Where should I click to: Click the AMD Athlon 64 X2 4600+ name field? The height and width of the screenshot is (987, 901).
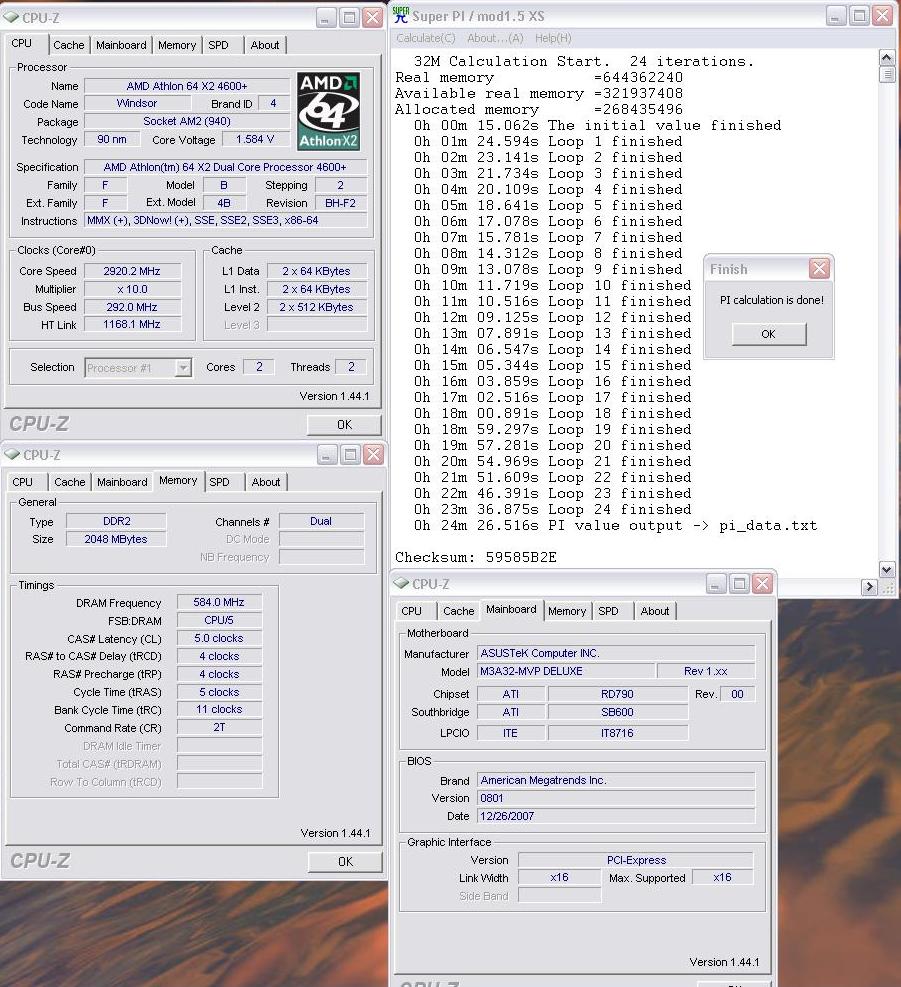click(x=186, y=86)
